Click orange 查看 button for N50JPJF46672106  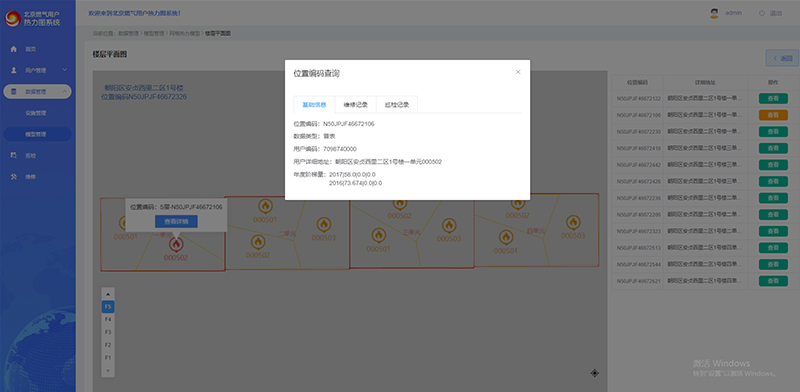(x=773, y=115)
